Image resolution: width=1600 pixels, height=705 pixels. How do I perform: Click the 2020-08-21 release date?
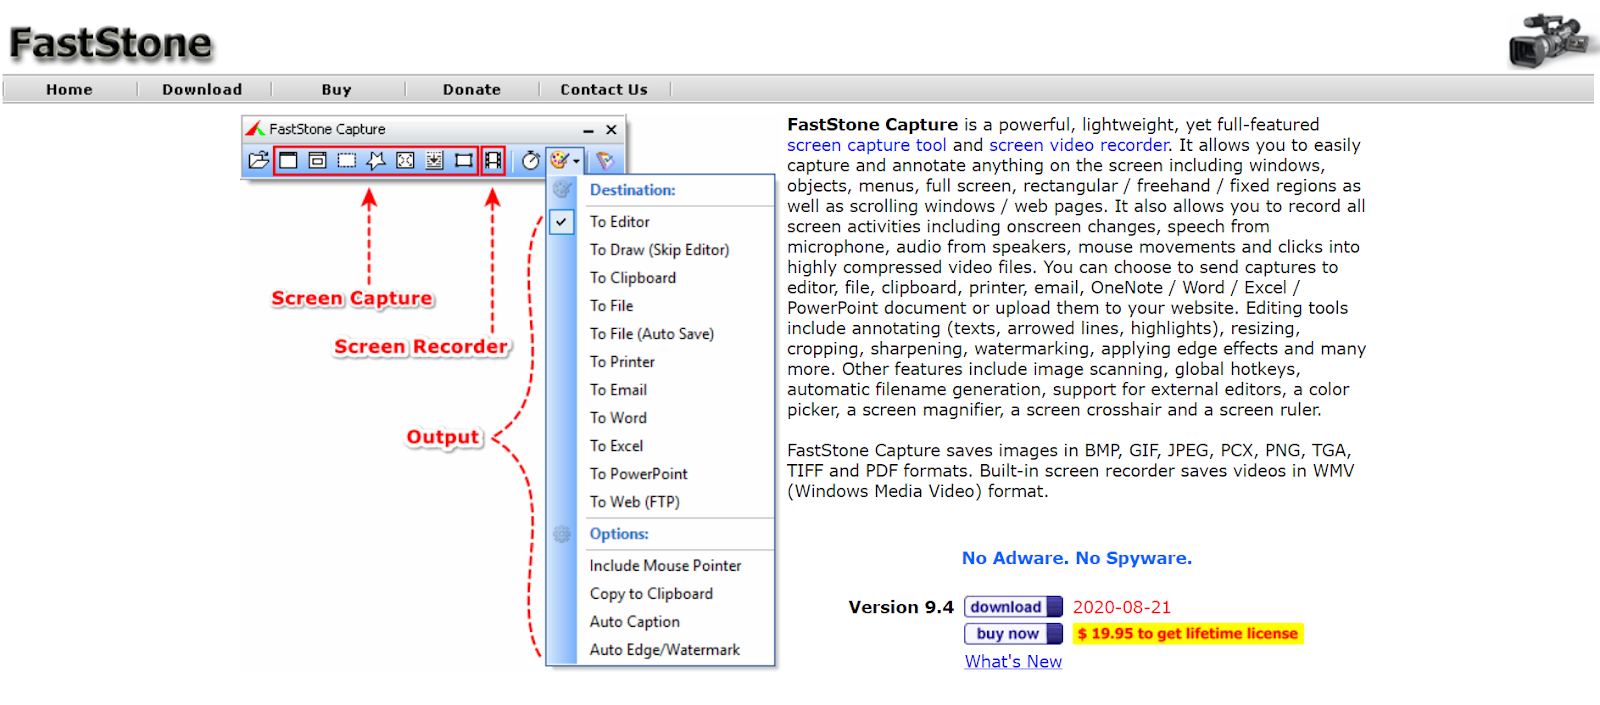click(x=1122, y=607)
